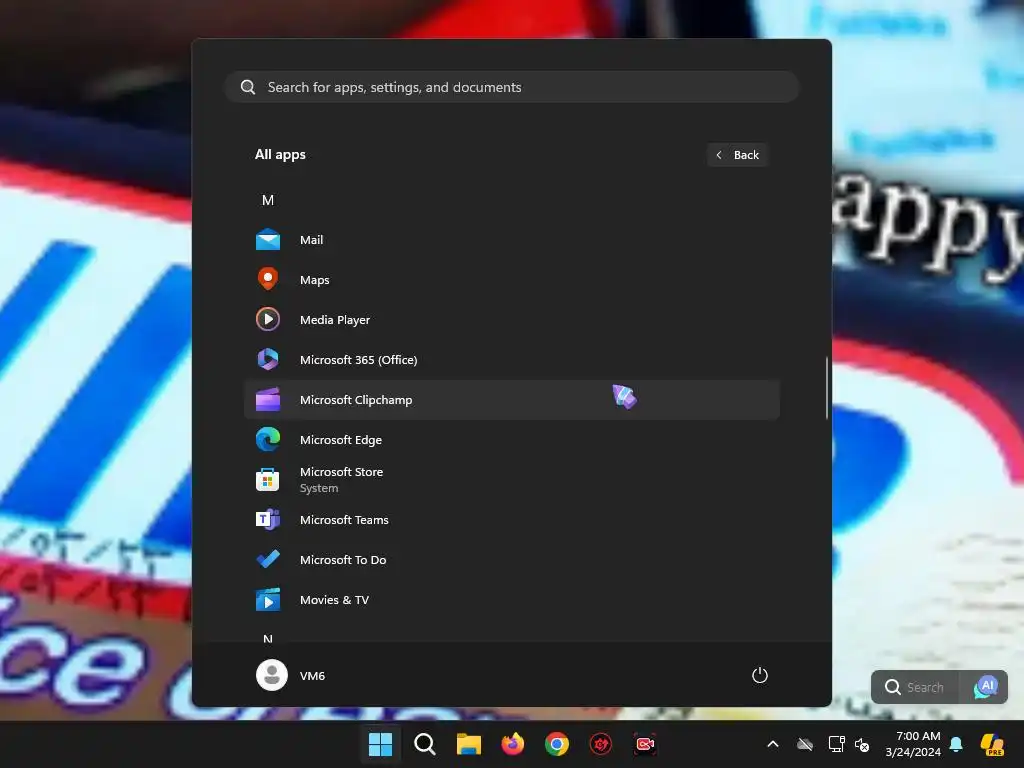This screenshot has width=1024, height=768.
Task: Launch Media Player icon
Action: (x=268, y=319)
